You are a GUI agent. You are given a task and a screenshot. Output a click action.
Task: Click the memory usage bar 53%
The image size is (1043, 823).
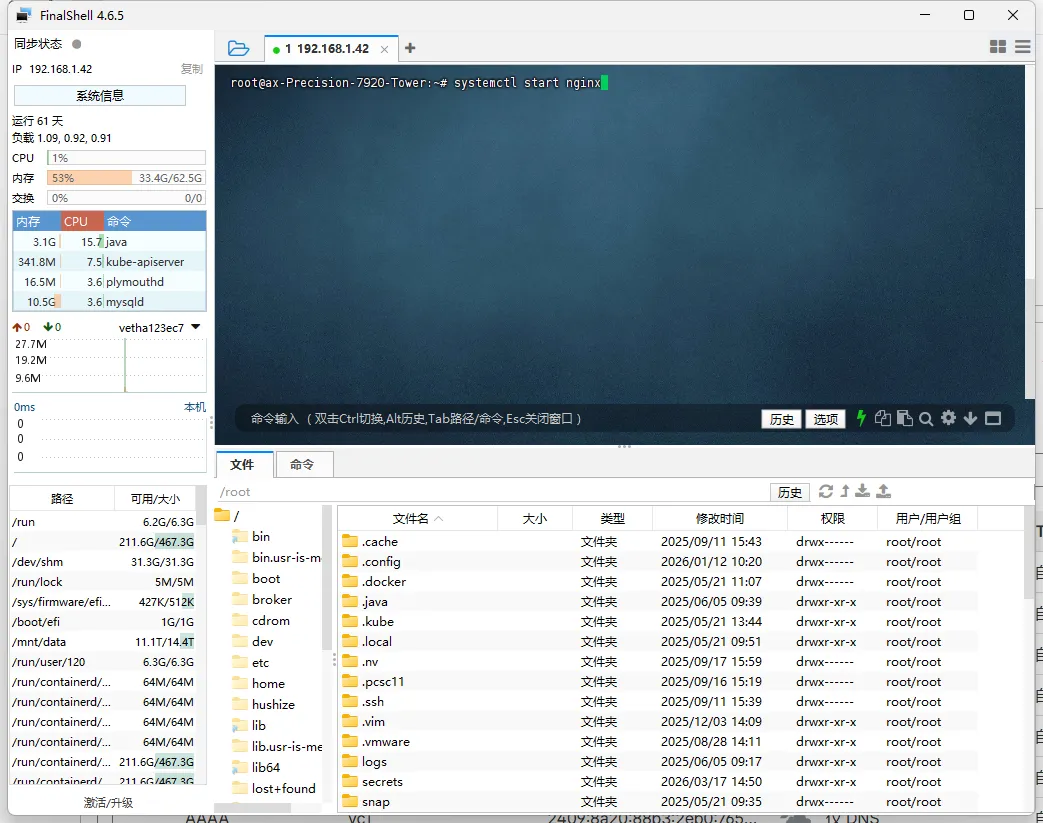(x=126, y=178)
